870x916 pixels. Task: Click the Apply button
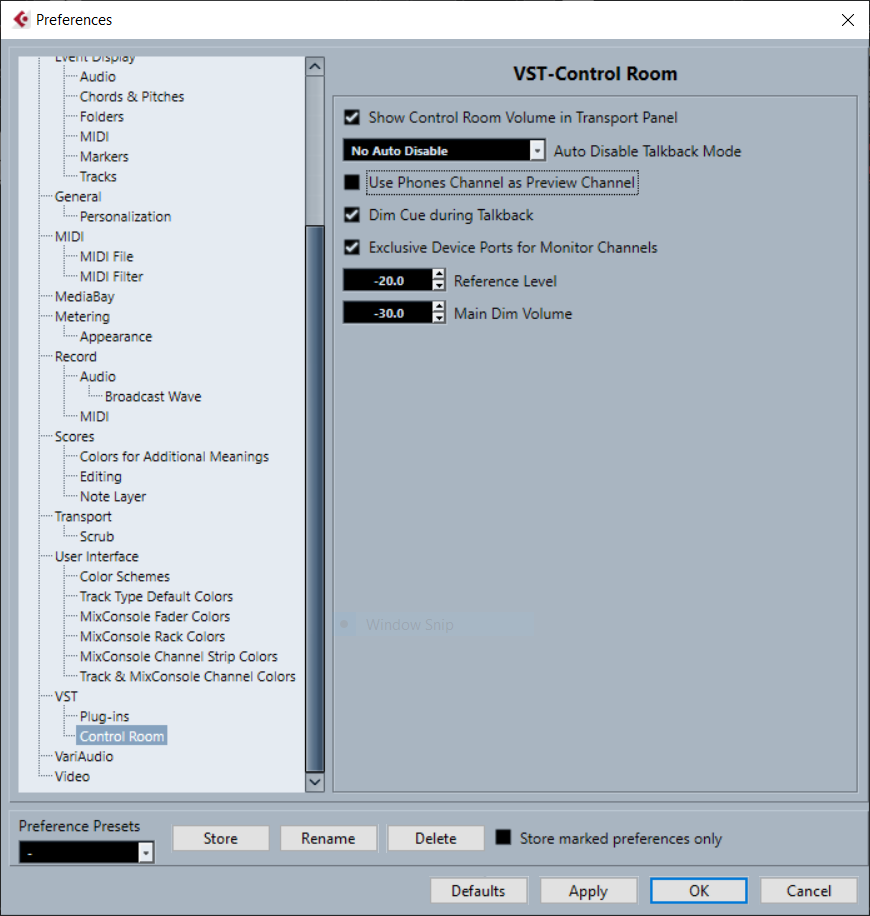[588, 890]
